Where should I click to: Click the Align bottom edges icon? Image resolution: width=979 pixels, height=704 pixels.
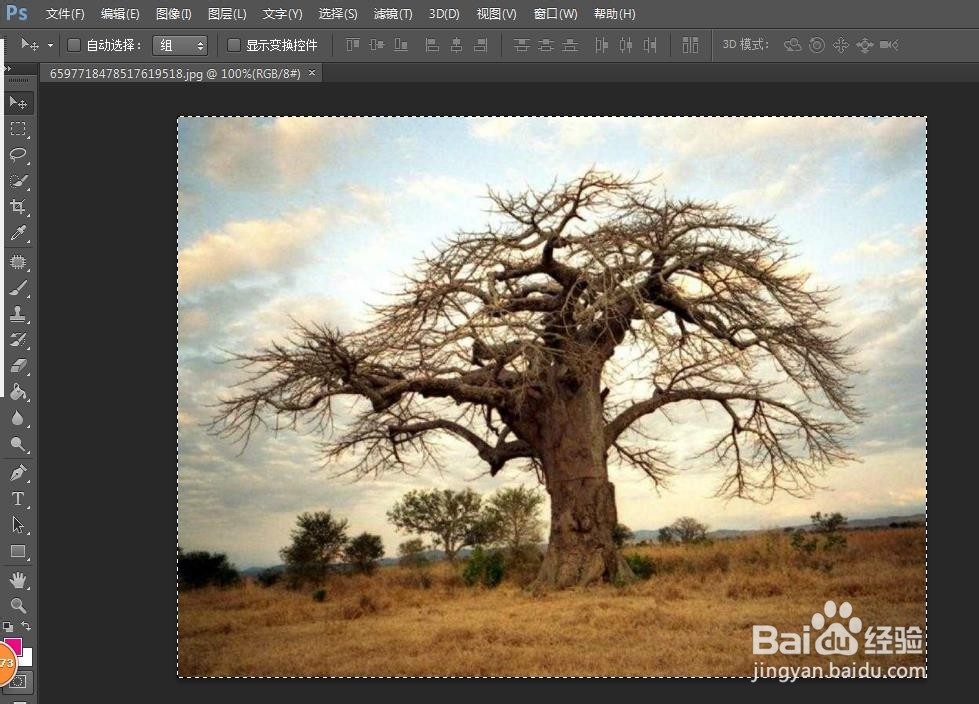tap(401, 45)
